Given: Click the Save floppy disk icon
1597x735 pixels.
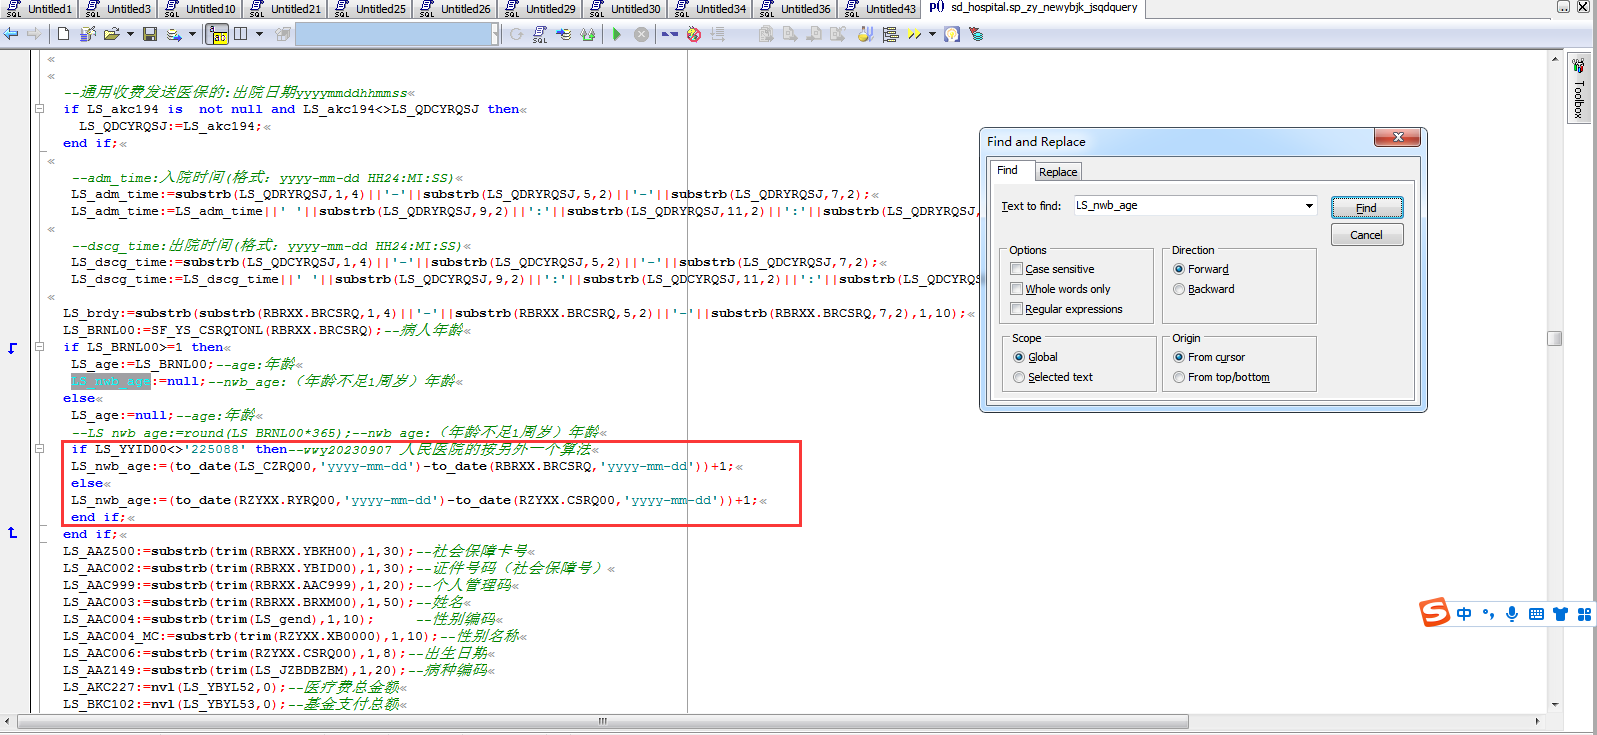Looking at the screenshot, I should click(x=150, y=34).
